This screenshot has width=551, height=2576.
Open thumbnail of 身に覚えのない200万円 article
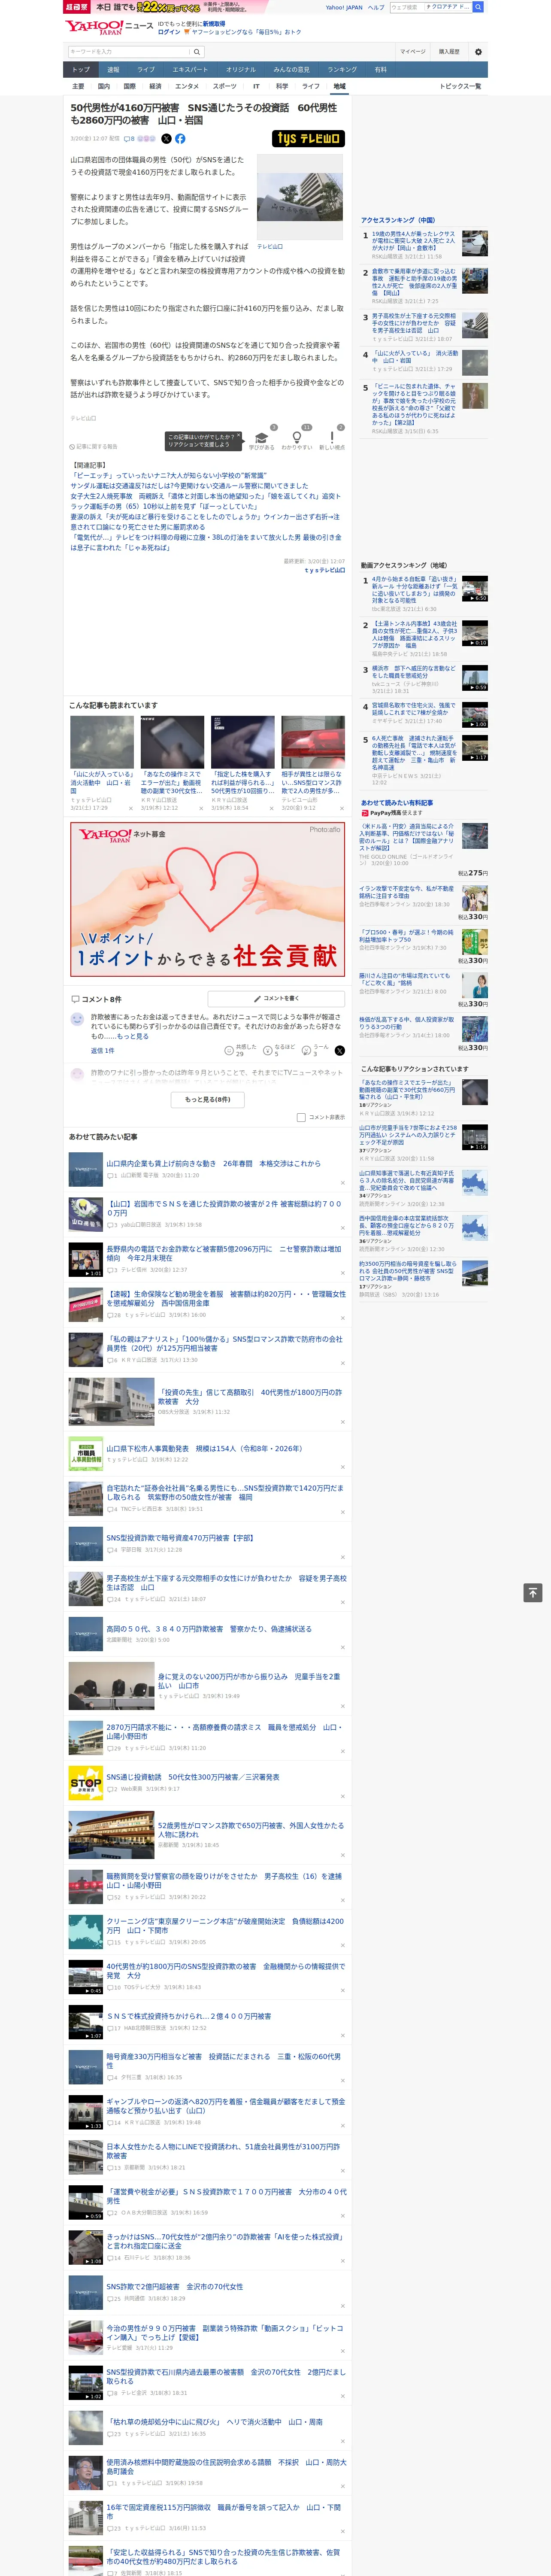pyautogui.click(x=111, y=1685)
